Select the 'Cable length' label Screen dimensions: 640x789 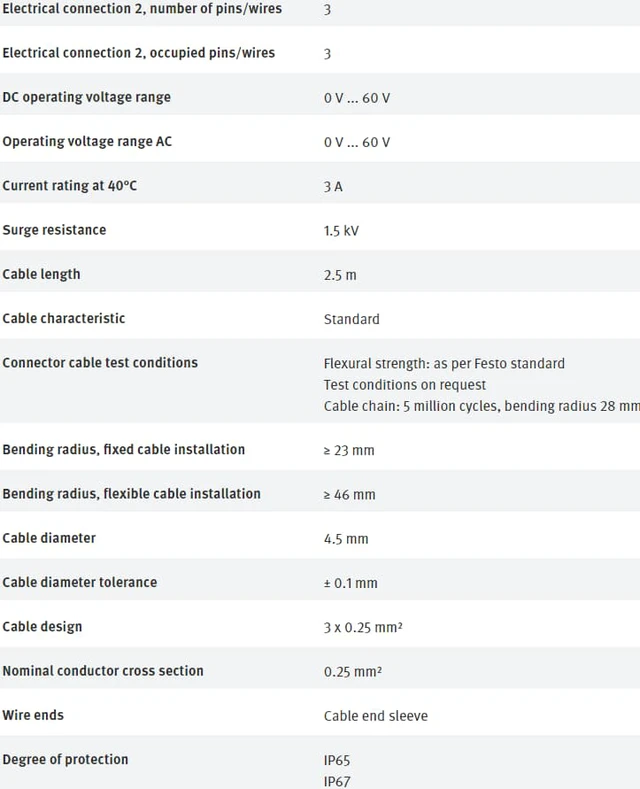click(x=41, y=274)
